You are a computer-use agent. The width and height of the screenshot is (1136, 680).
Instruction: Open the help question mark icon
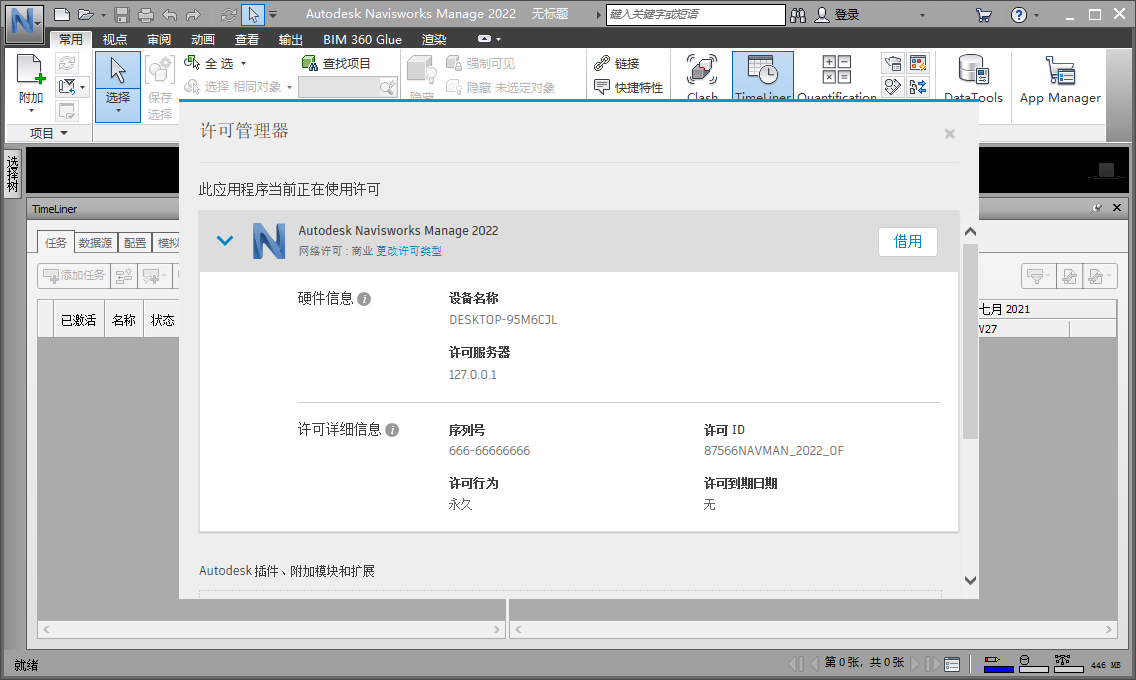[x=1019, y=15]
